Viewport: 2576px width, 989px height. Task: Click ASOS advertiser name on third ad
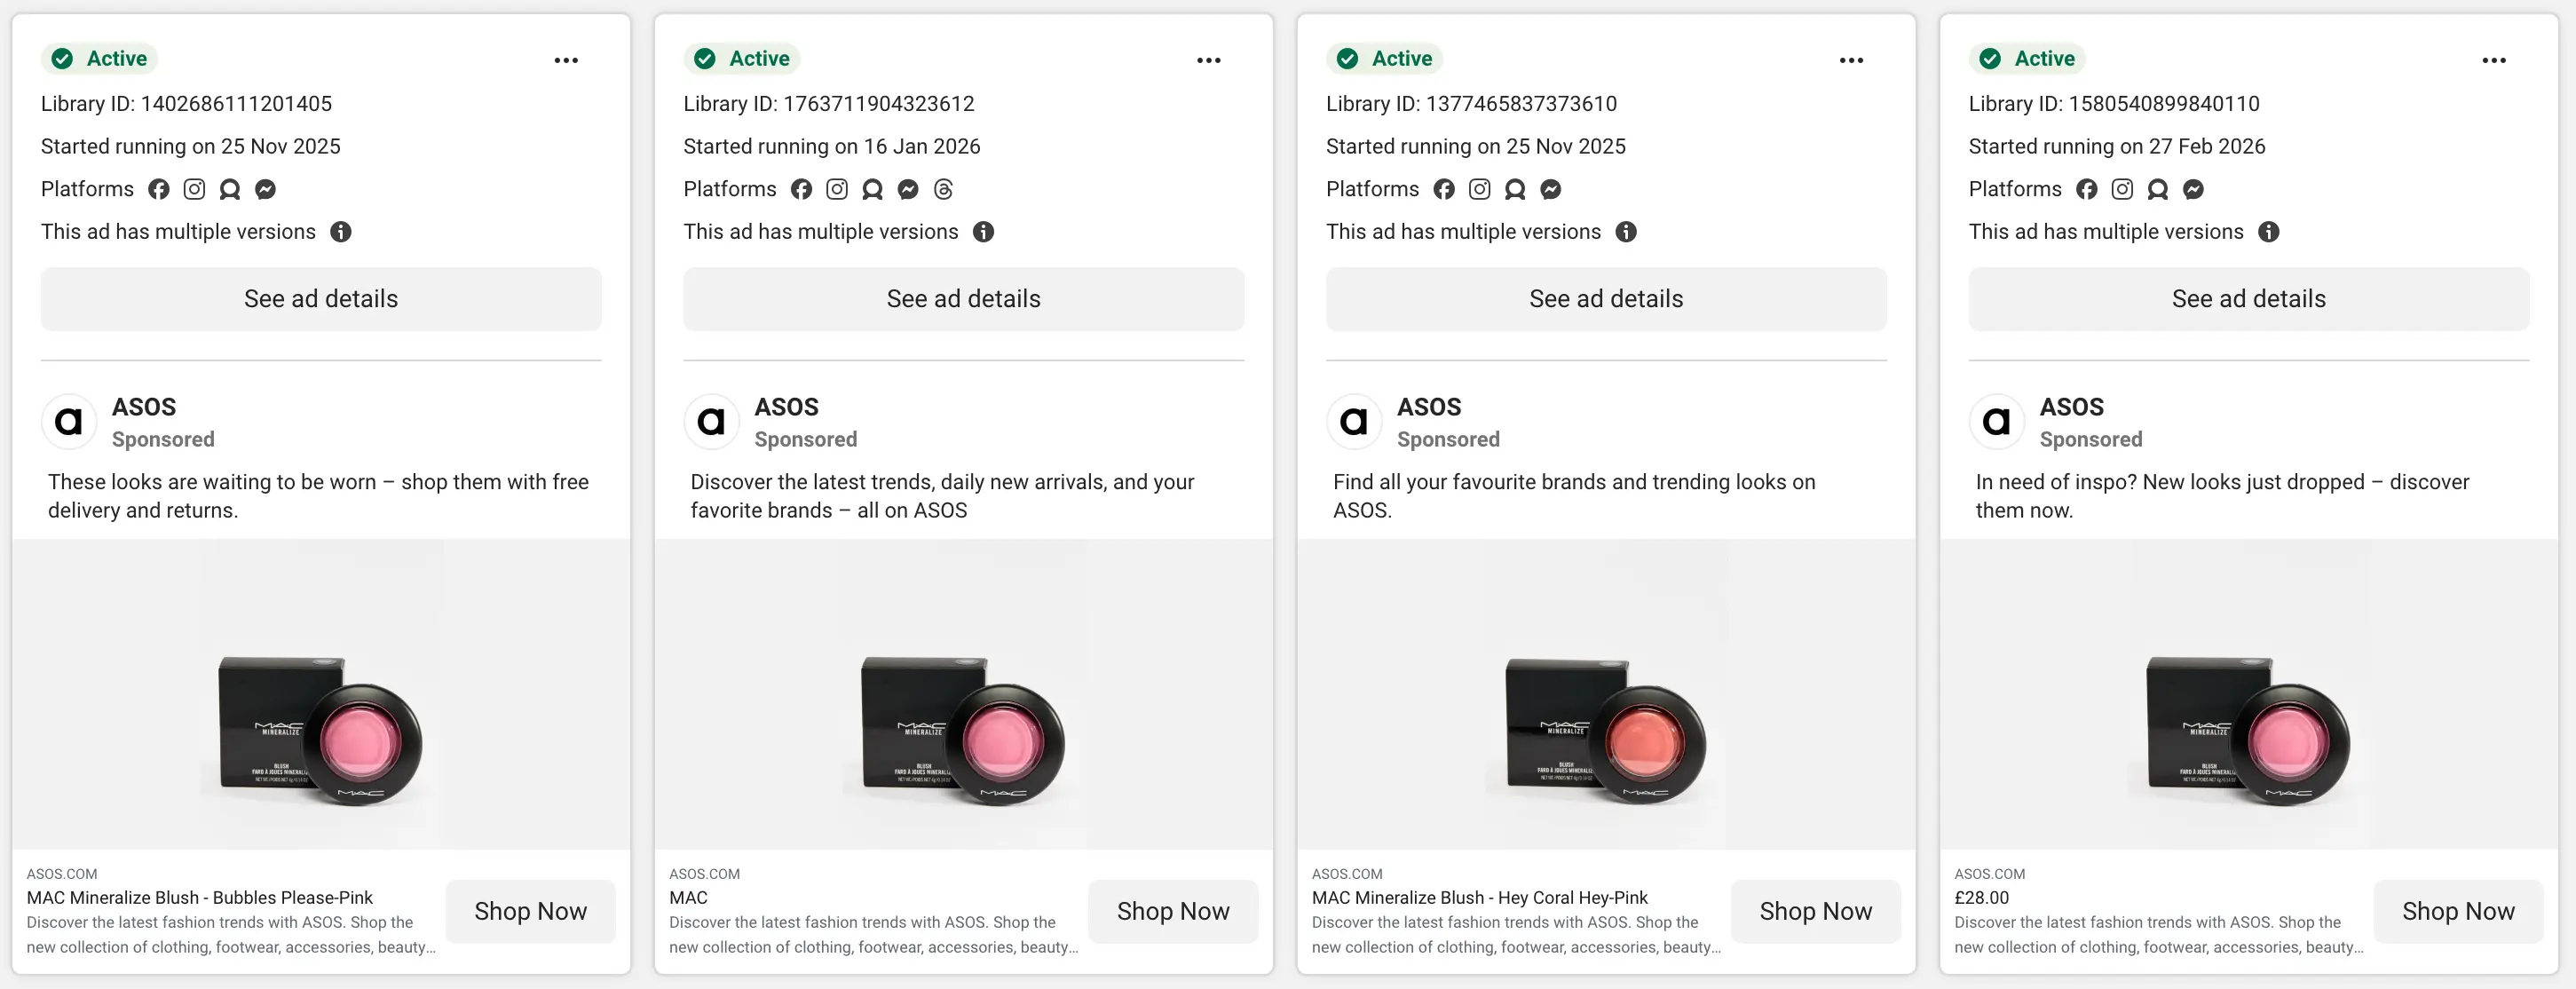click(x=1428, y=407)
